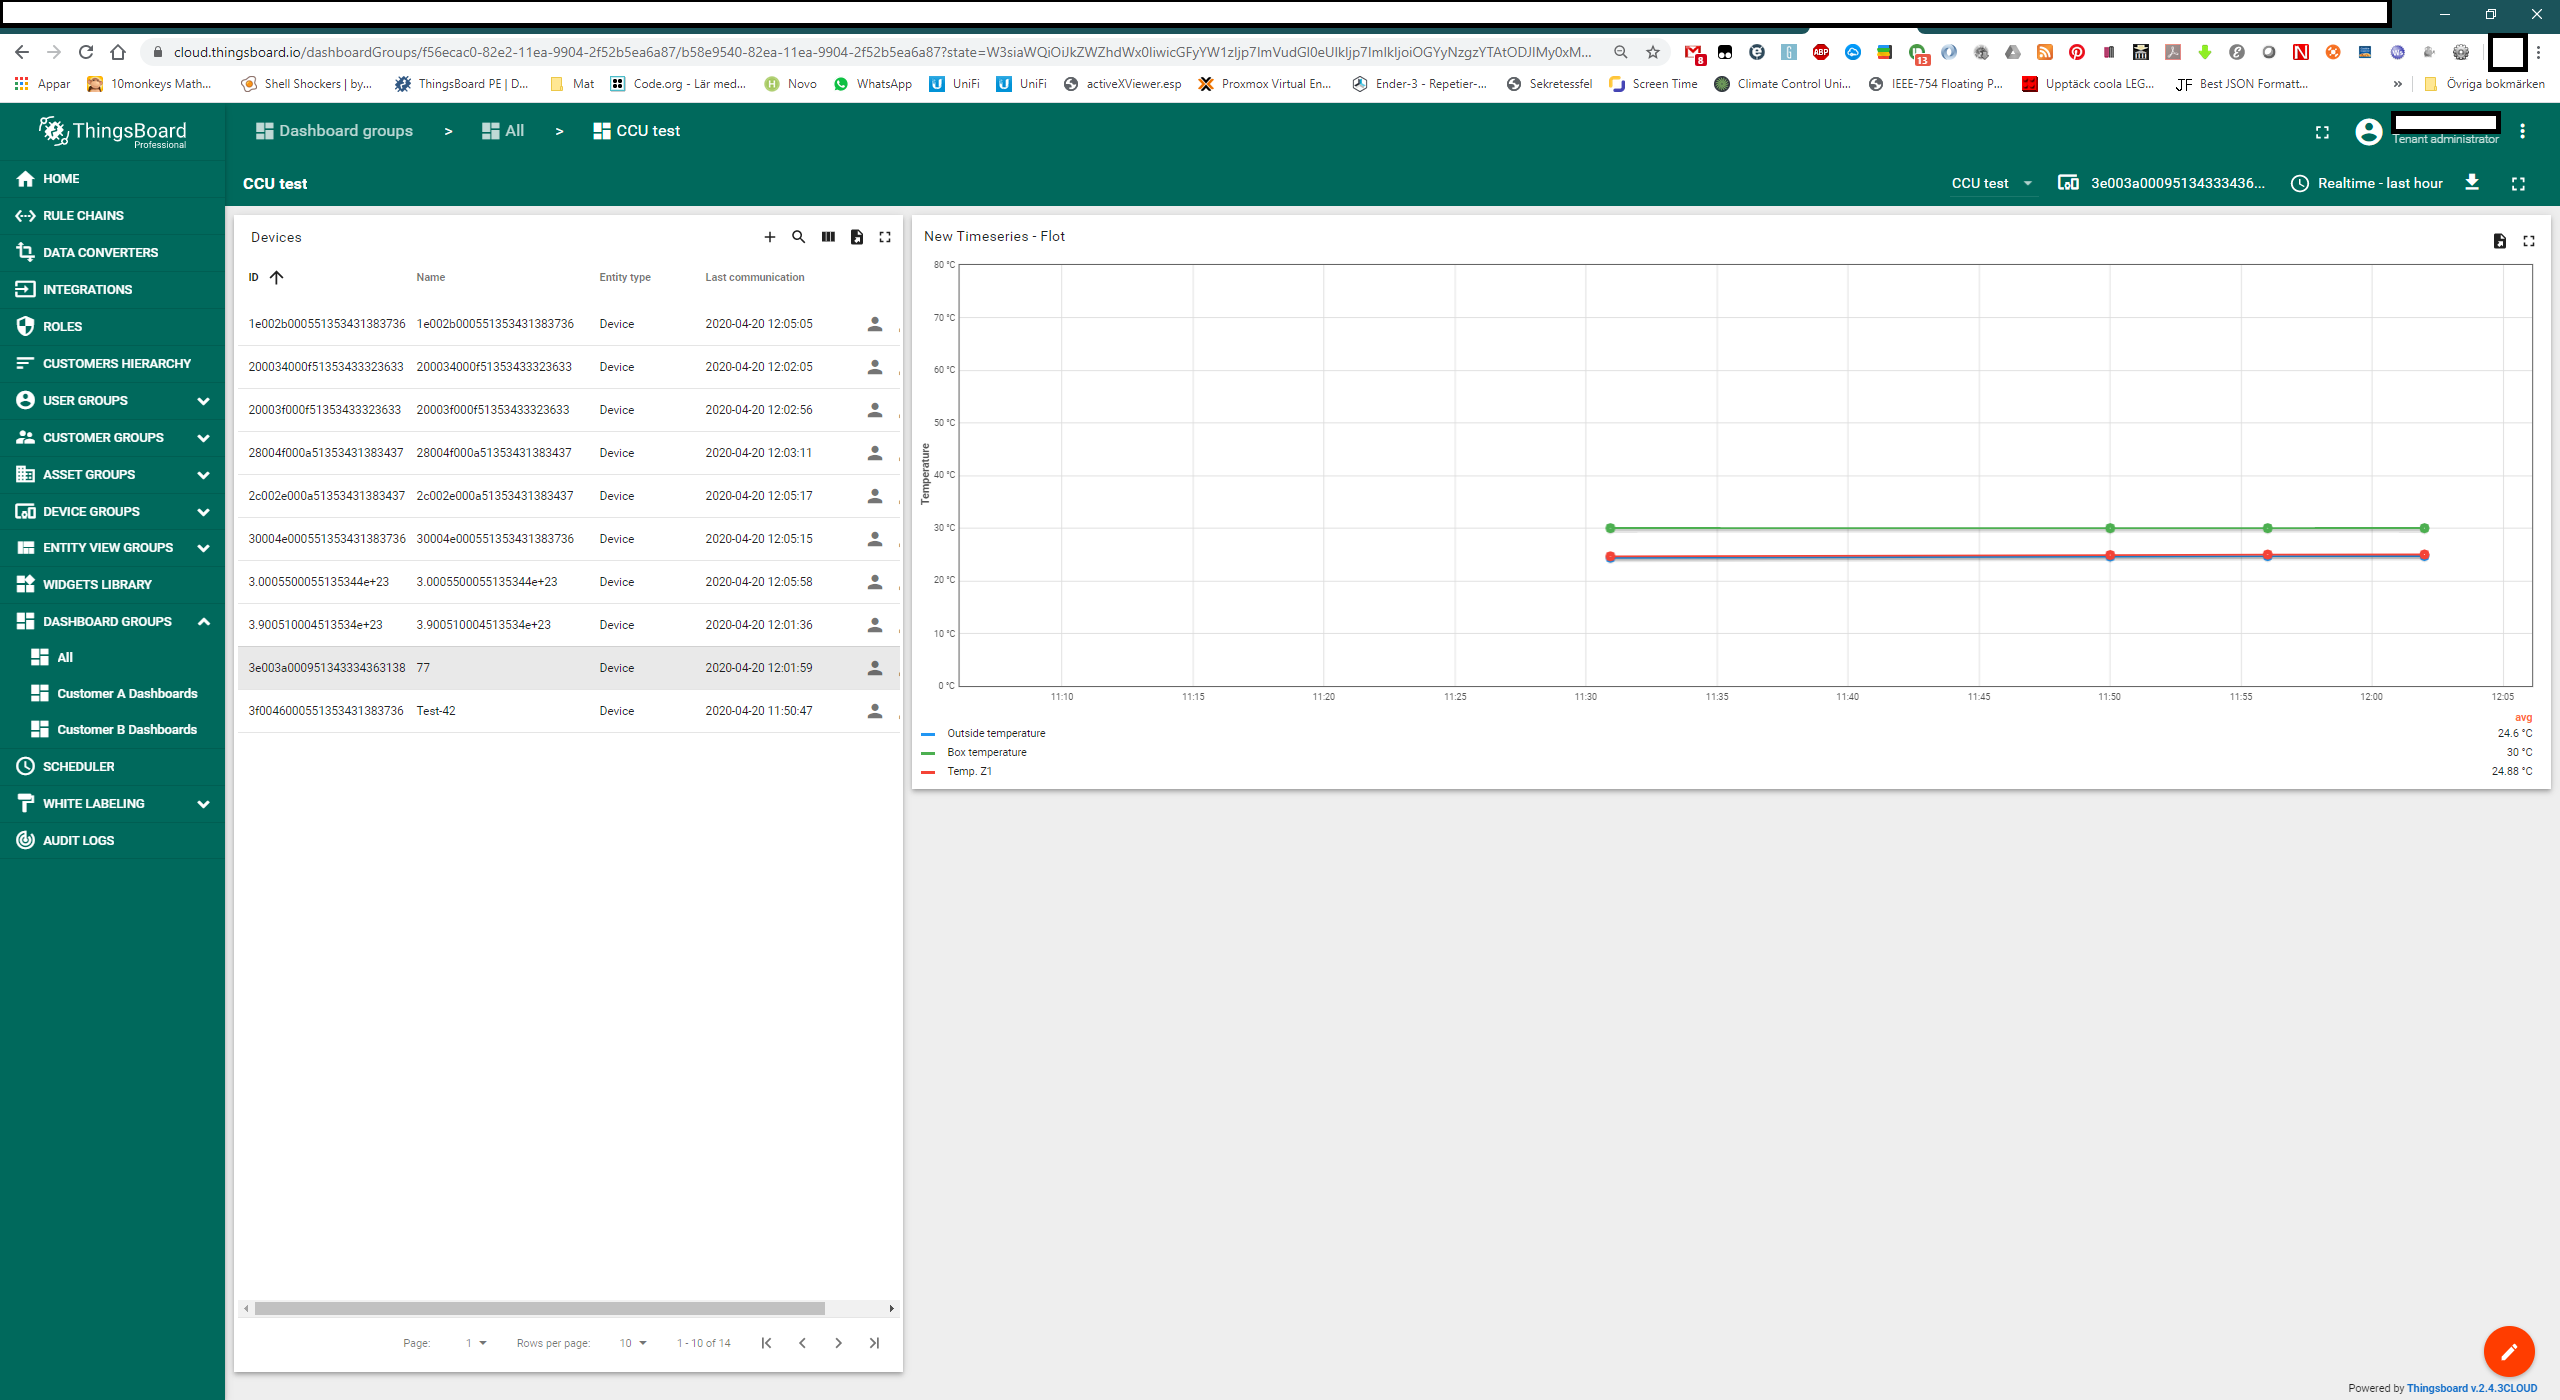
Task: Download the dashboard via the export arrow icon
Action: 2472,183
